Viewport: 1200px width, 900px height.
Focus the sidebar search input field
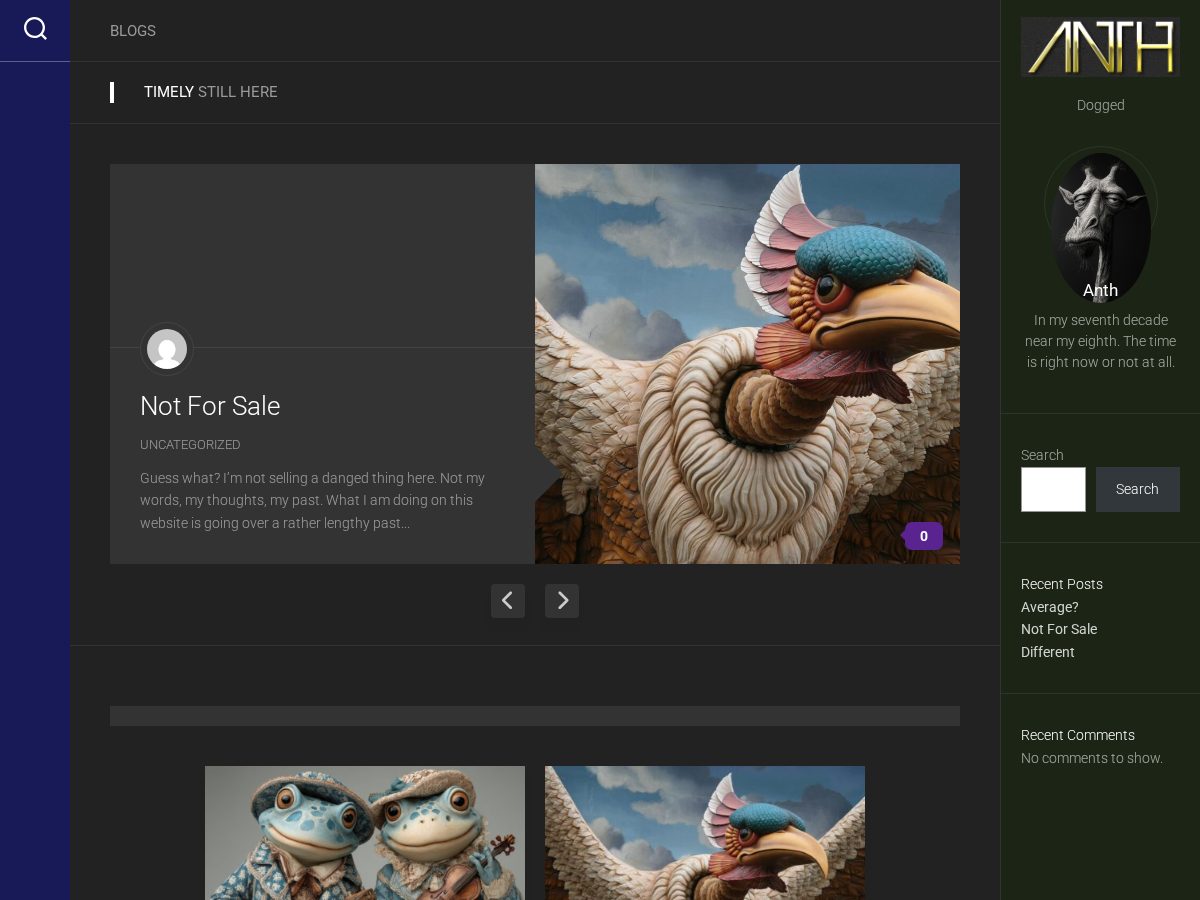(1053, 490)
